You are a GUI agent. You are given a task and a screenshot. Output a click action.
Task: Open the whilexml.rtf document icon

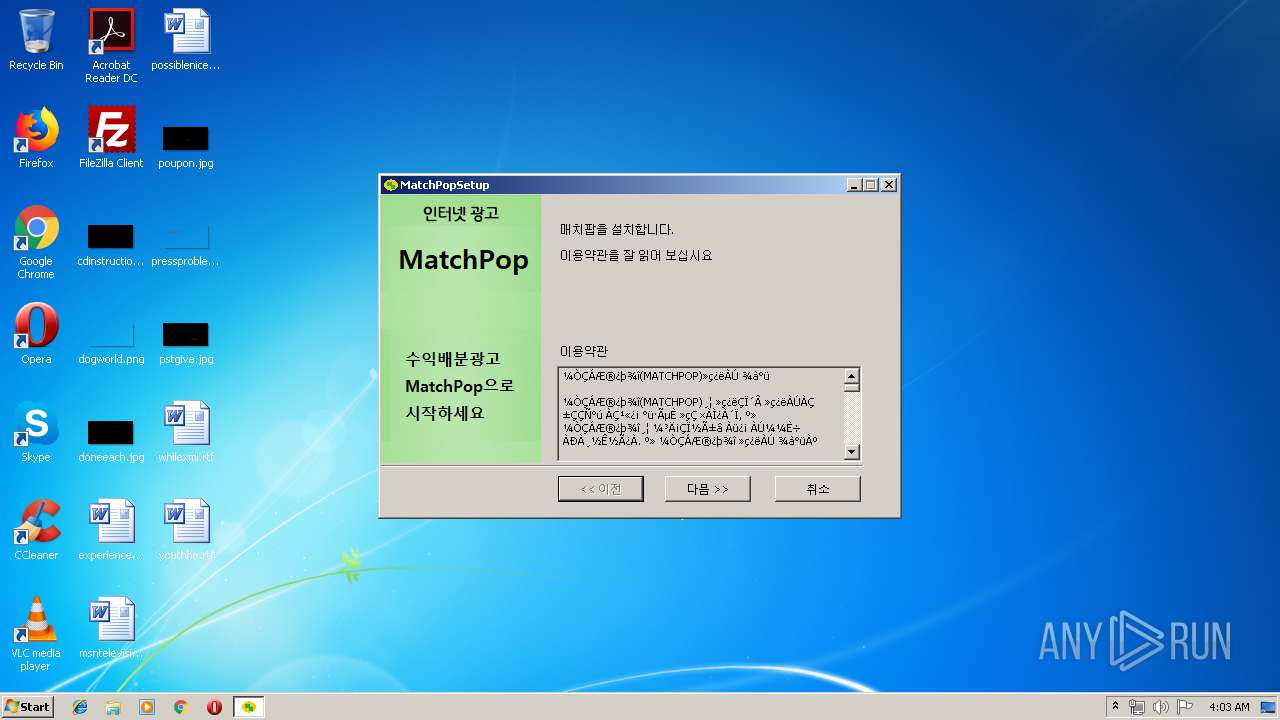pyautogui.click(x=186, y=432)
